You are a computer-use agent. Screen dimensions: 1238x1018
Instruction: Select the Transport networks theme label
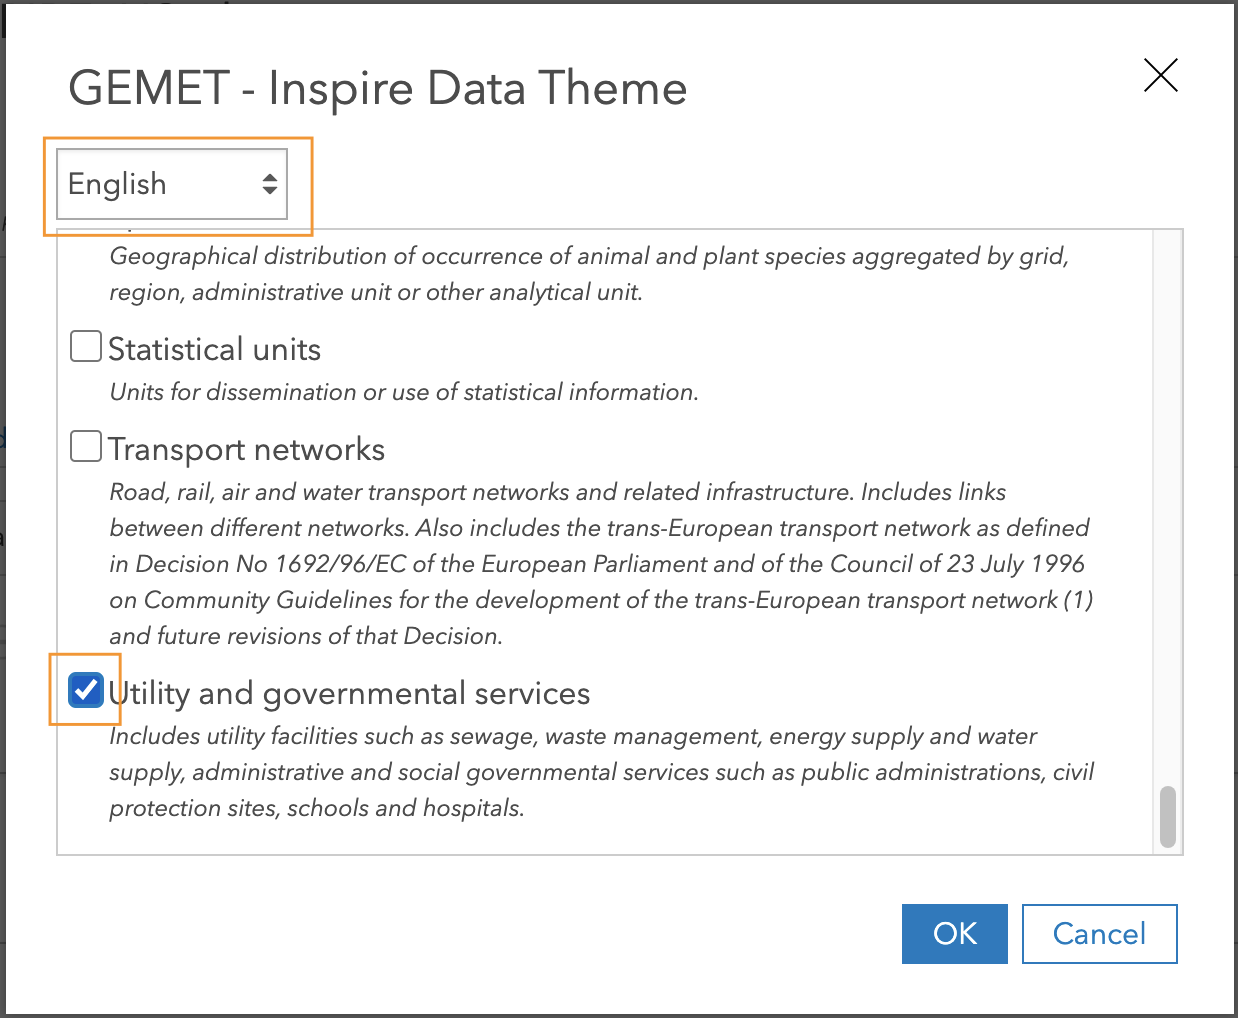pyautogui.click(x=246, y=449)
